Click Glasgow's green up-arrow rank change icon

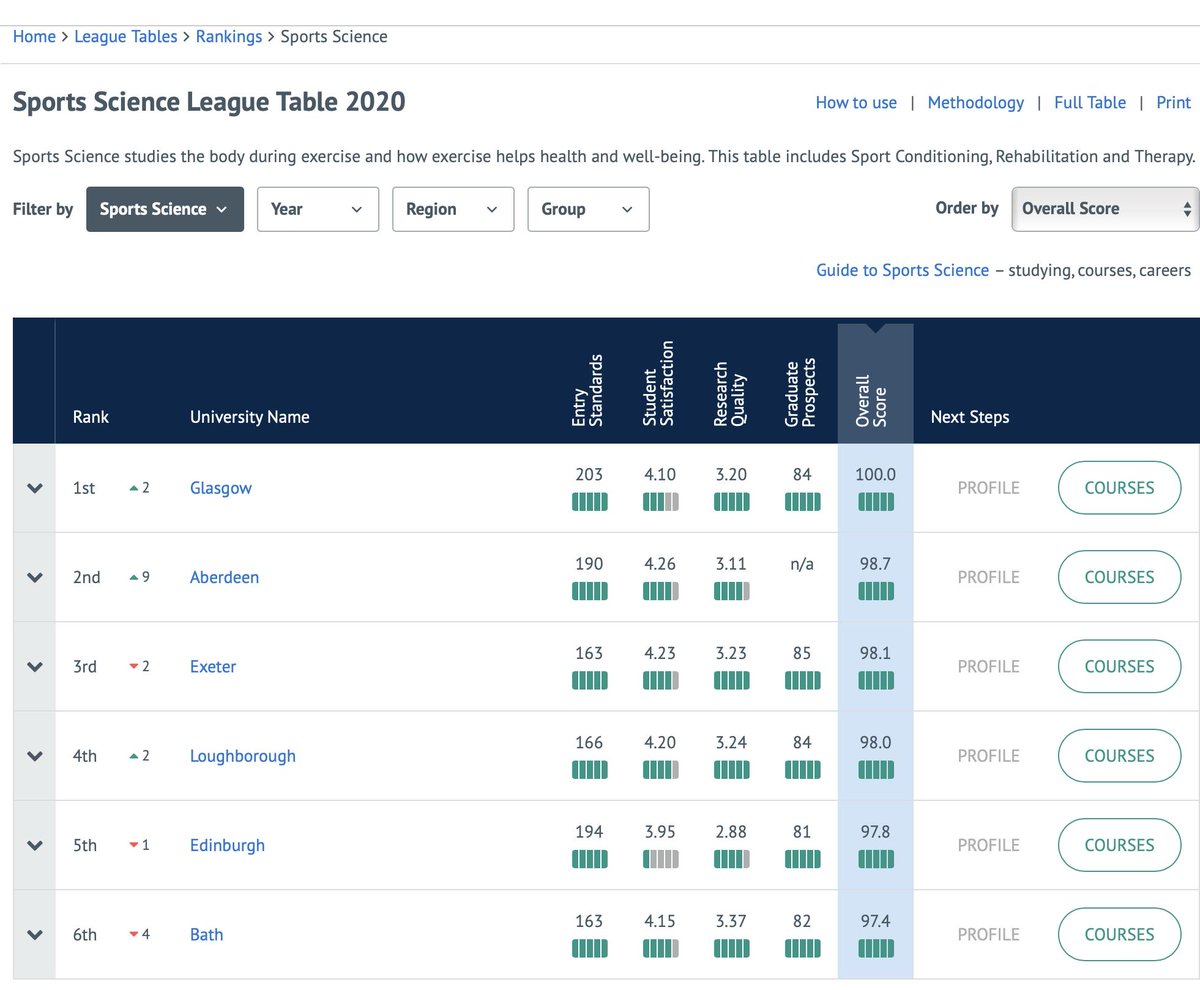coord(134,489)
